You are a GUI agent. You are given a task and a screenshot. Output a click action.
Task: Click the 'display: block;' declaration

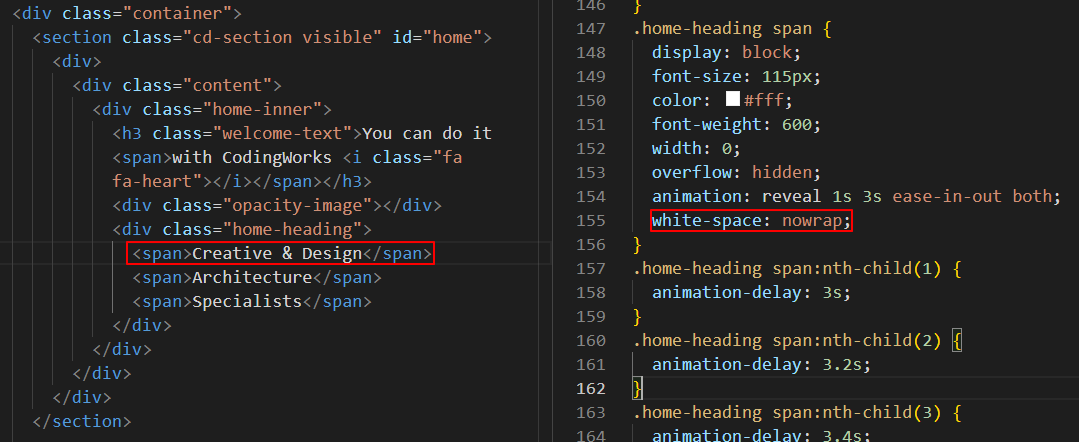(727, 52)
